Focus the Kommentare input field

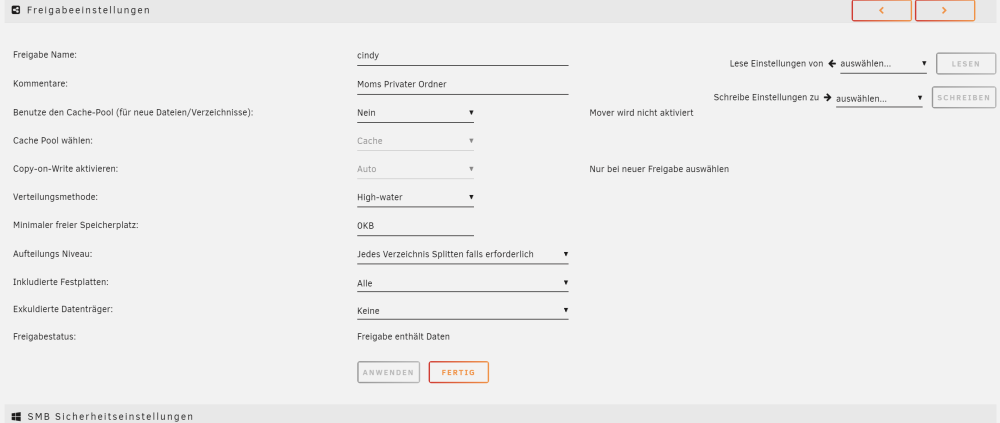pos(462,84)
